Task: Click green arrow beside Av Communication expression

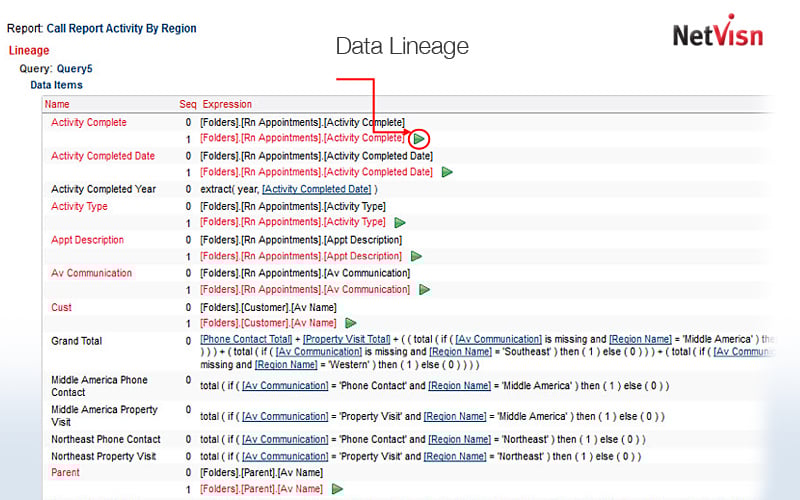Action: coord(425,289)
